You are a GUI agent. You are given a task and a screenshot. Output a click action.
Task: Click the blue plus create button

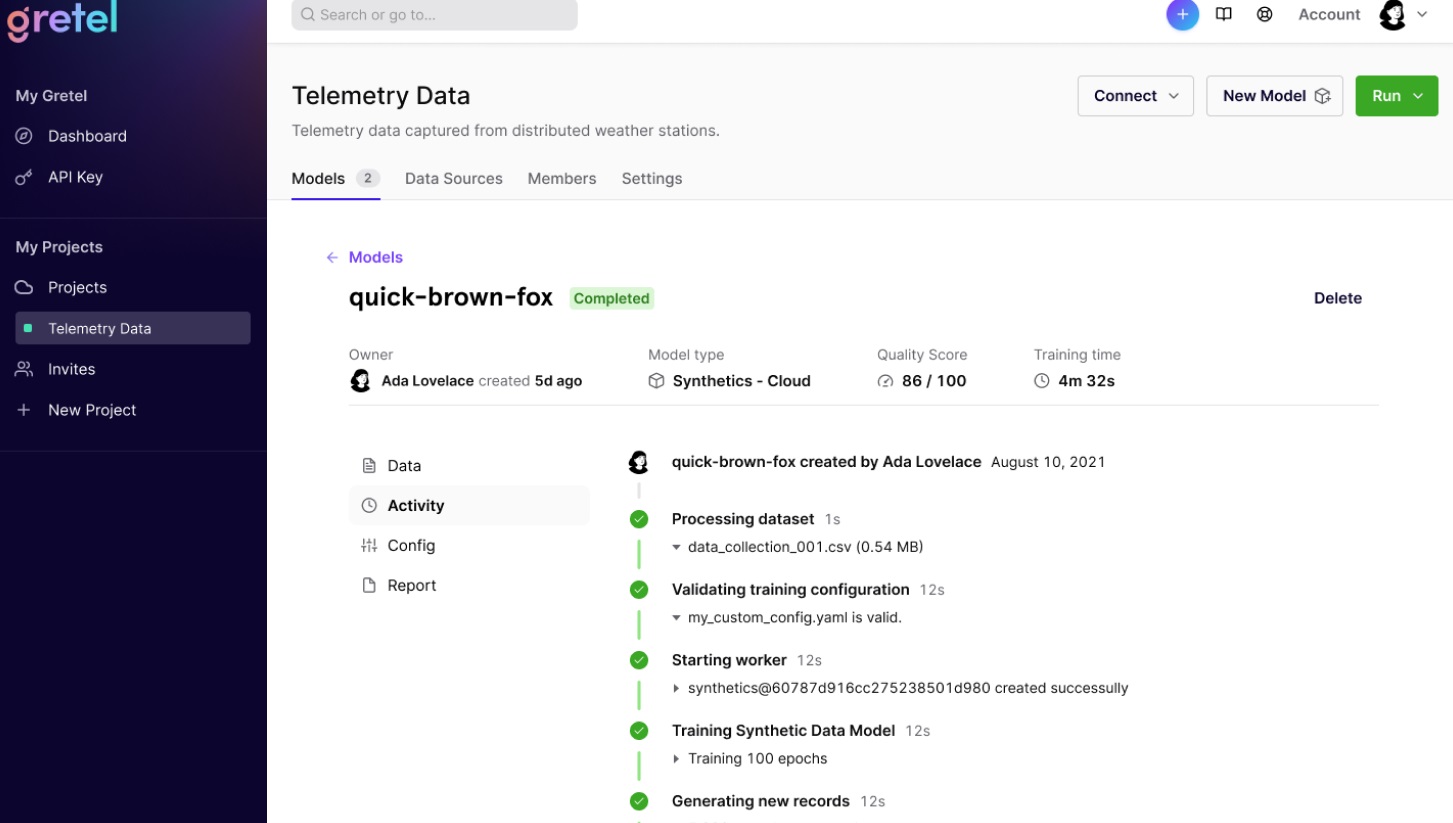1182,14
